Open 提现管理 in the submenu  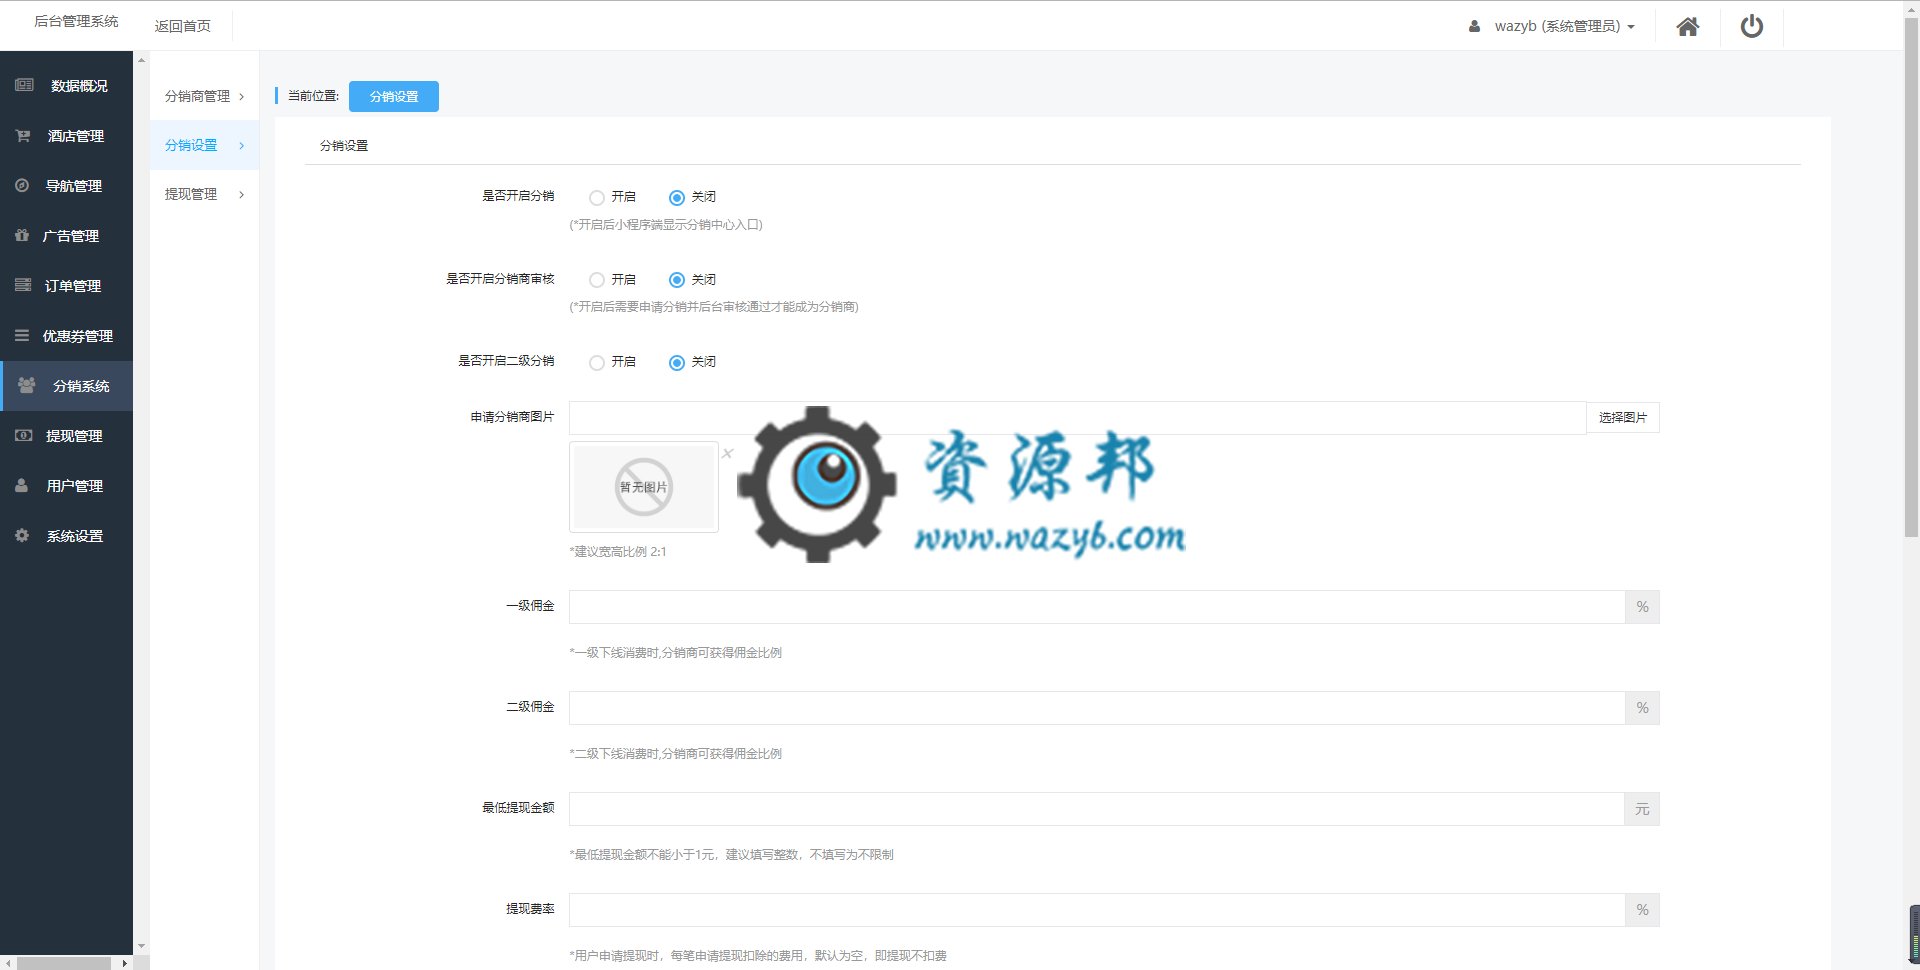tap(191, 194)
